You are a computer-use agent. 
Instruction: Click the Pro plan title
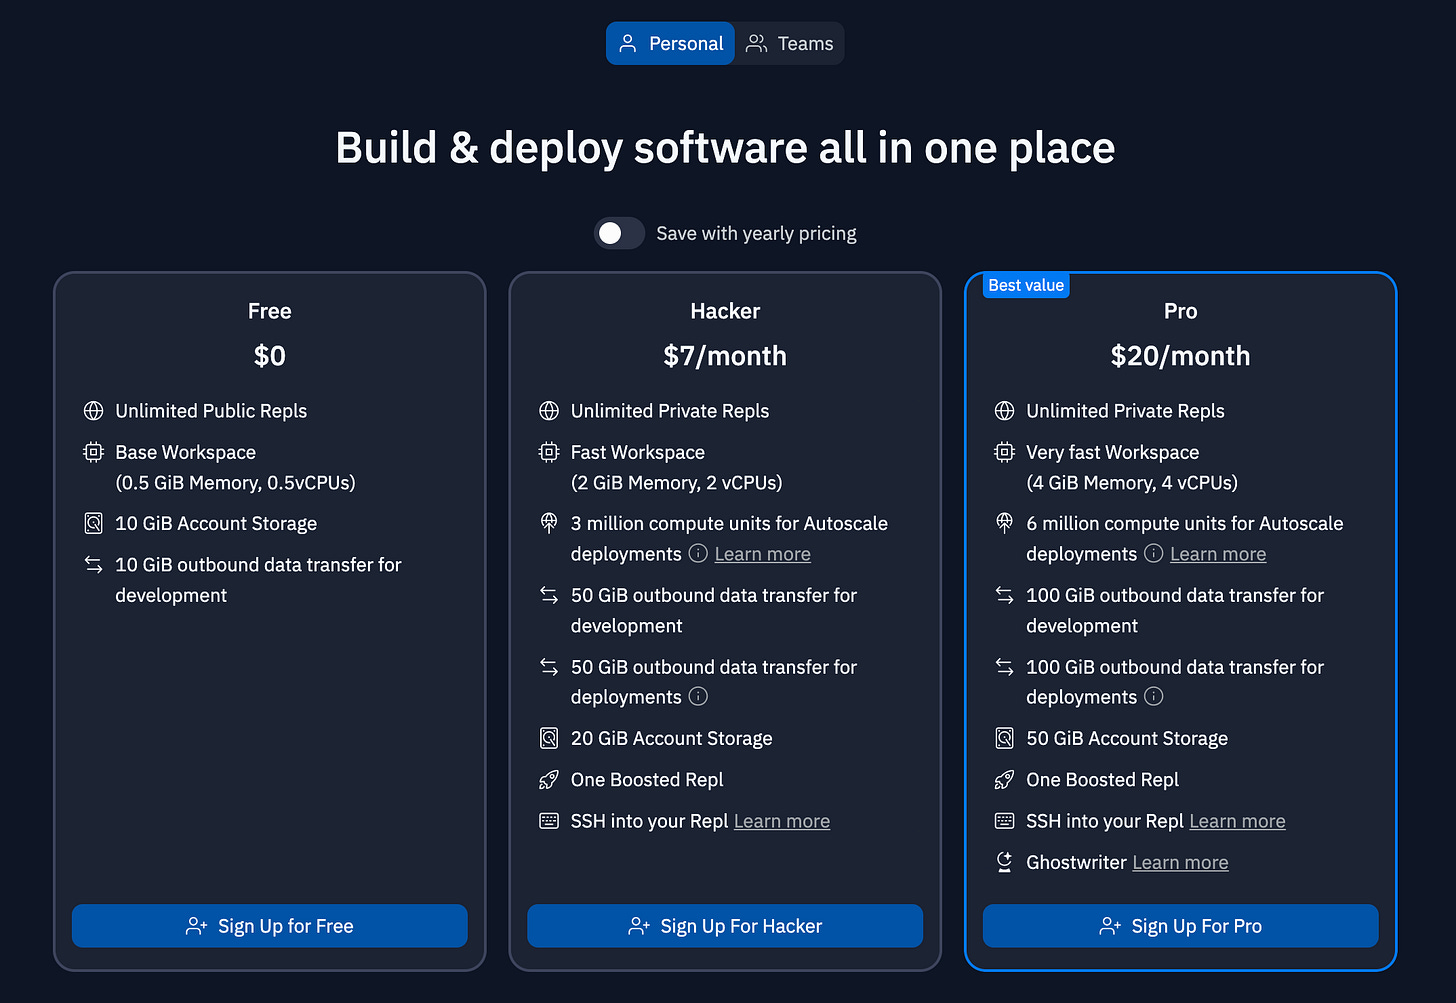(x=1180, y=311)
